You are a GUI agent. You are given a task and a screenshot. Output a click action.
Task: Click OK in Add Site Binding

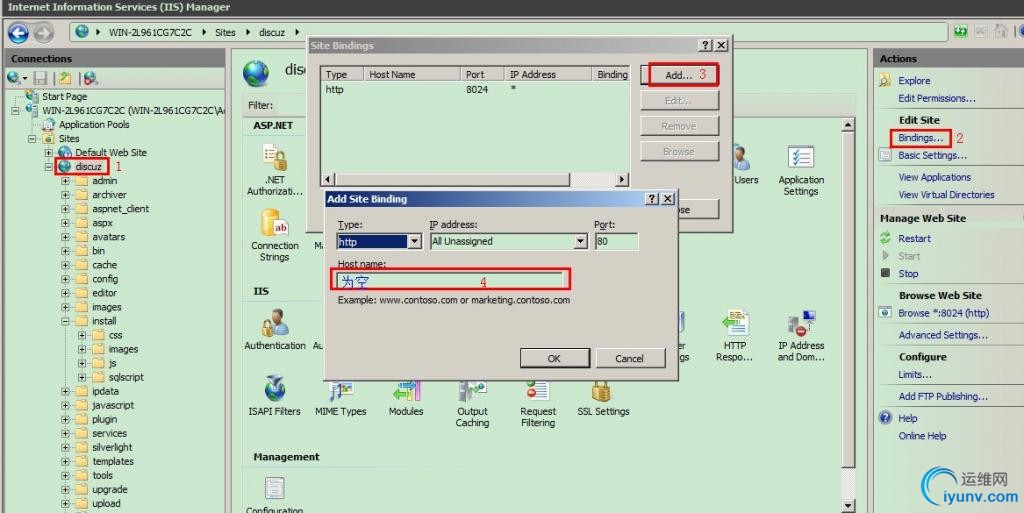point(554,358)
